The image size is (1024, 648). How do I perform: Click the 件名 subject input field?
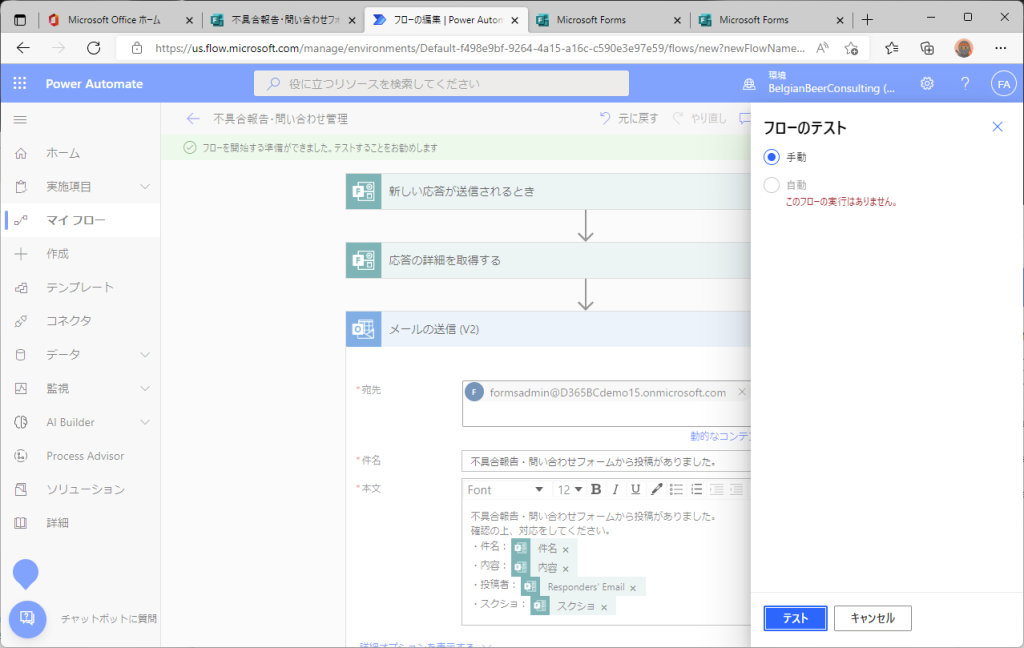pos(606,461)
